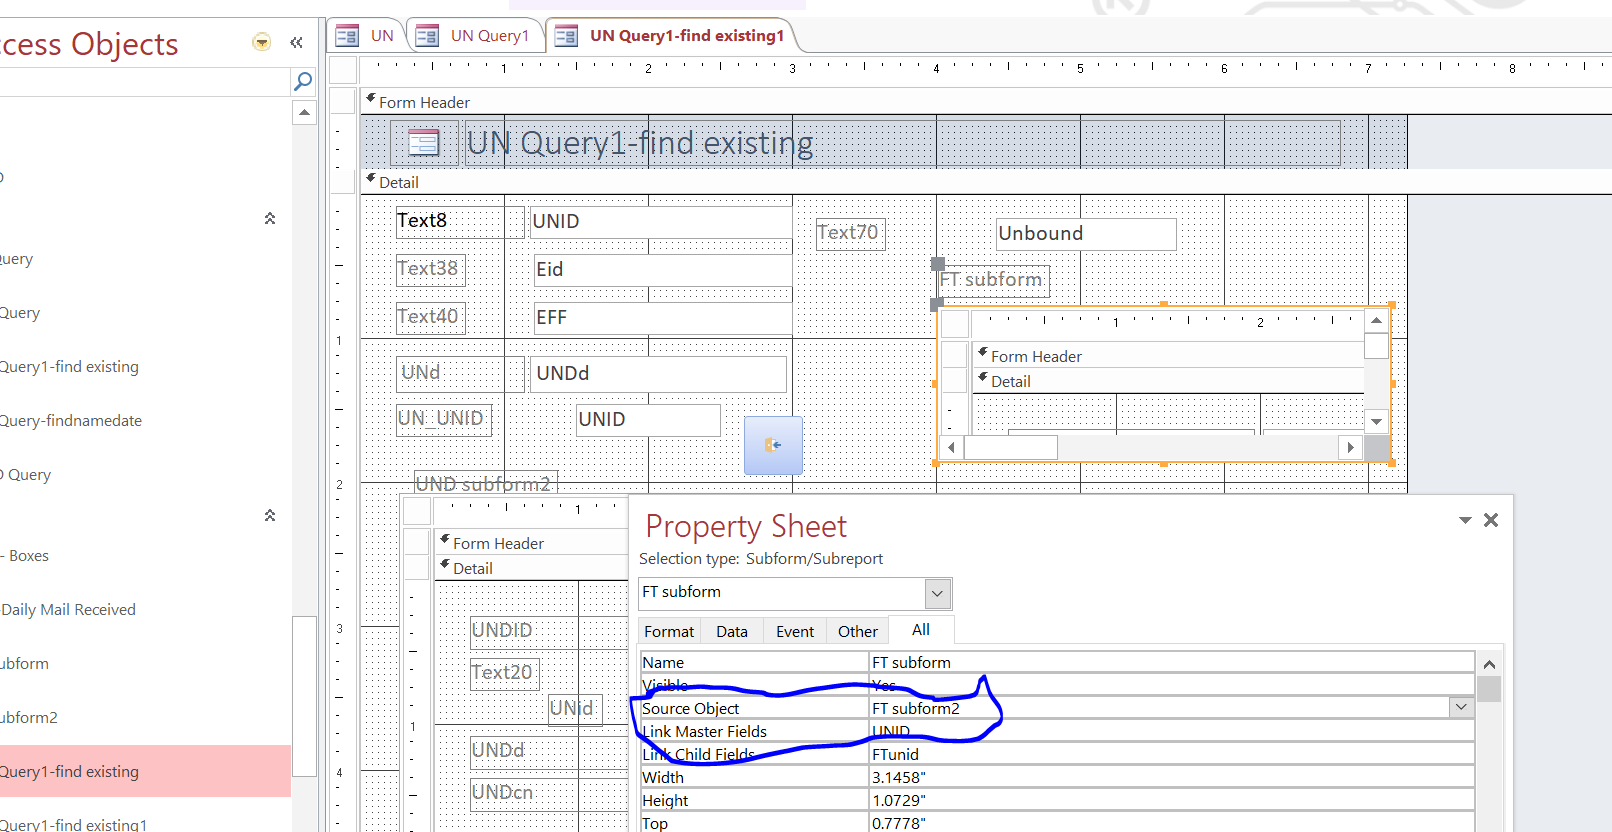Click the Property Sheet scroll up arrow
Image resolution: width=1612 pixels, height=832 pixels.
tap(1489, 664)
